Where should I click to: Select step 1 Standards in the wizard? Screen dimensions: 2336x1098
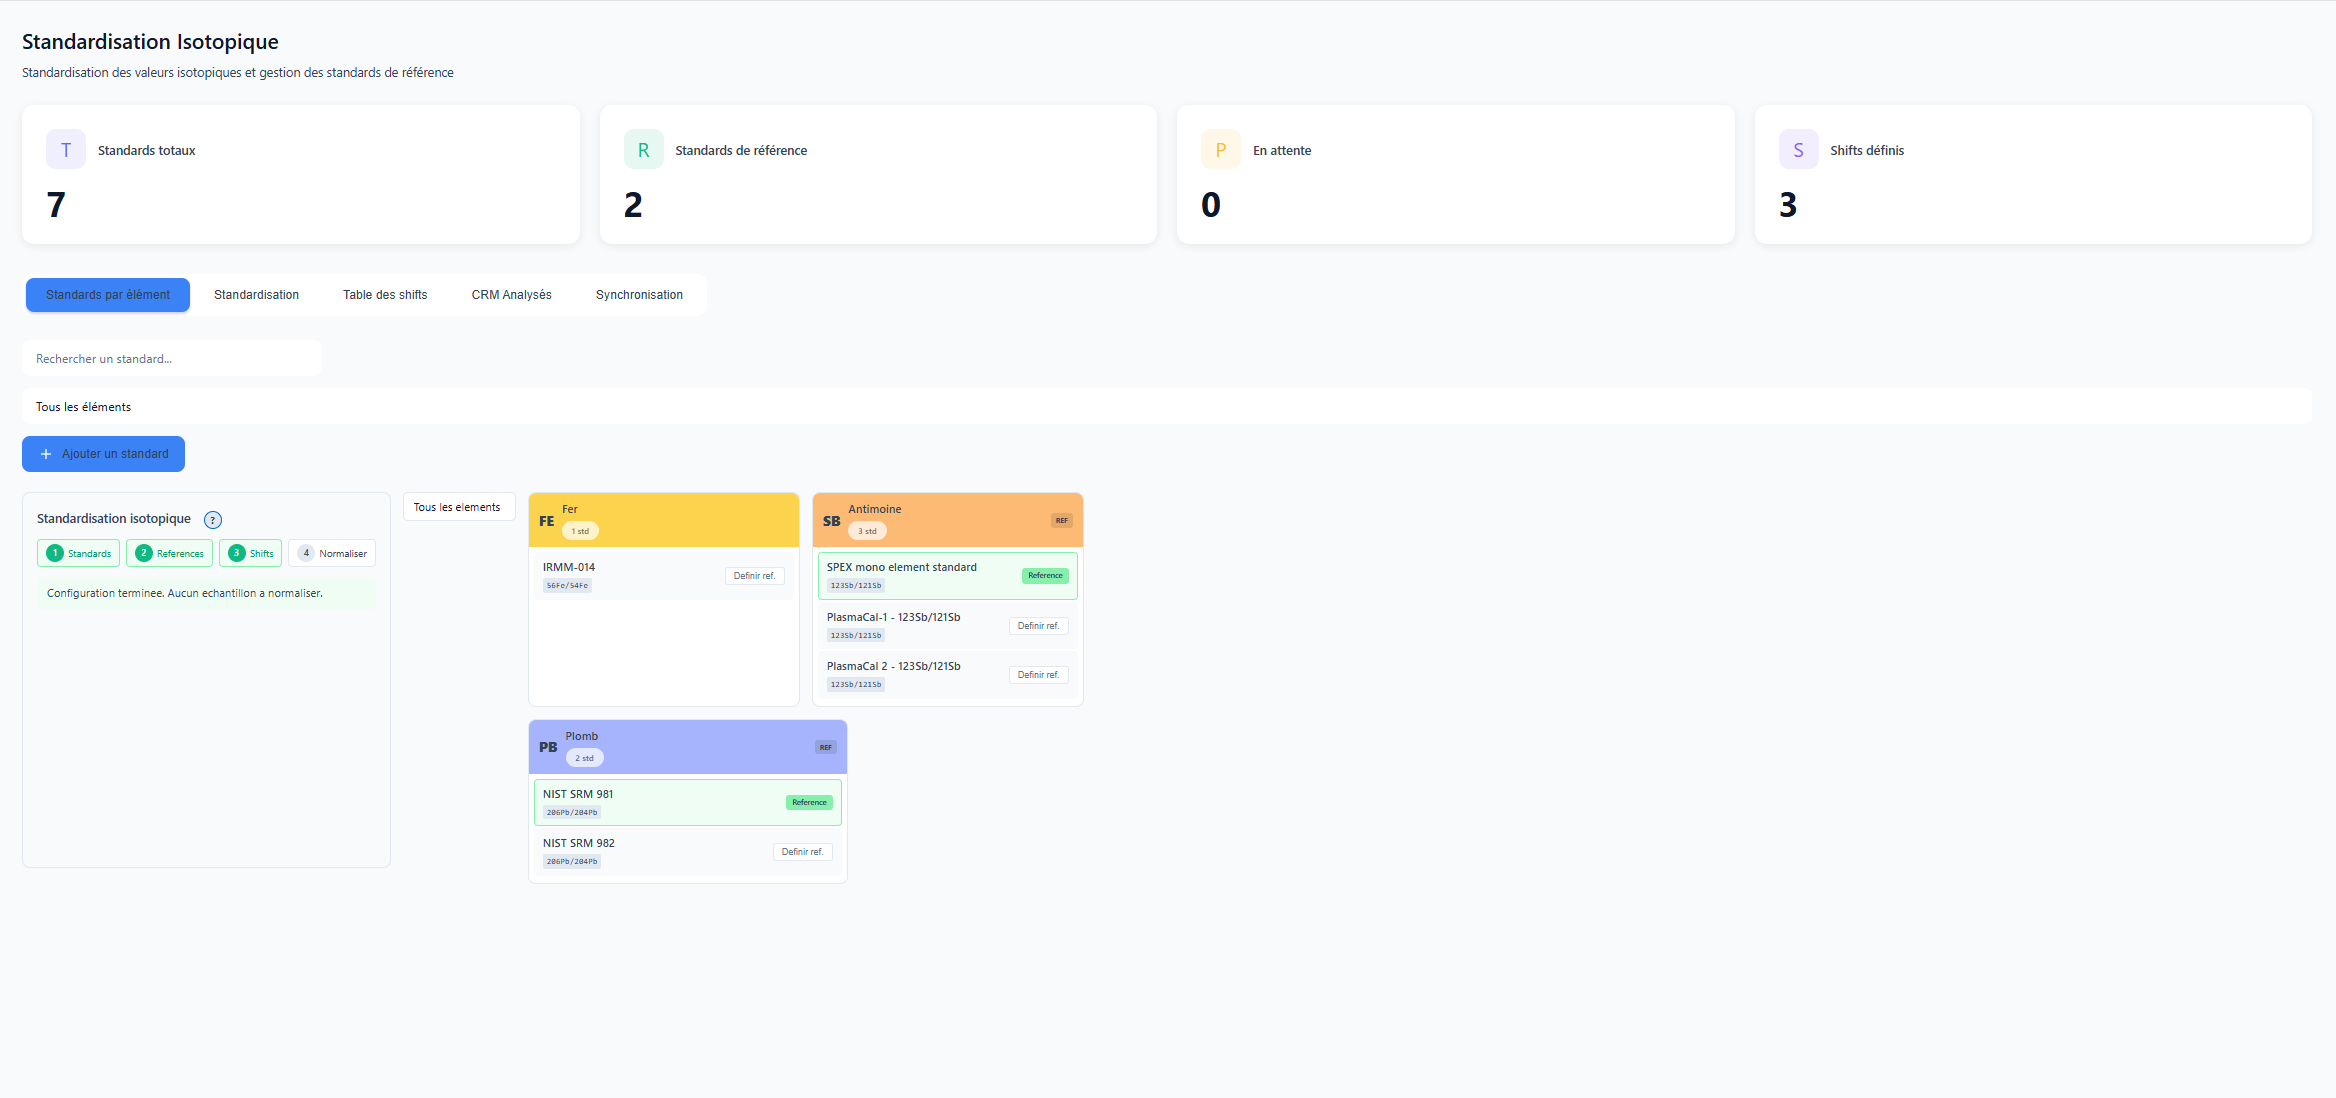tap(79, 553)
